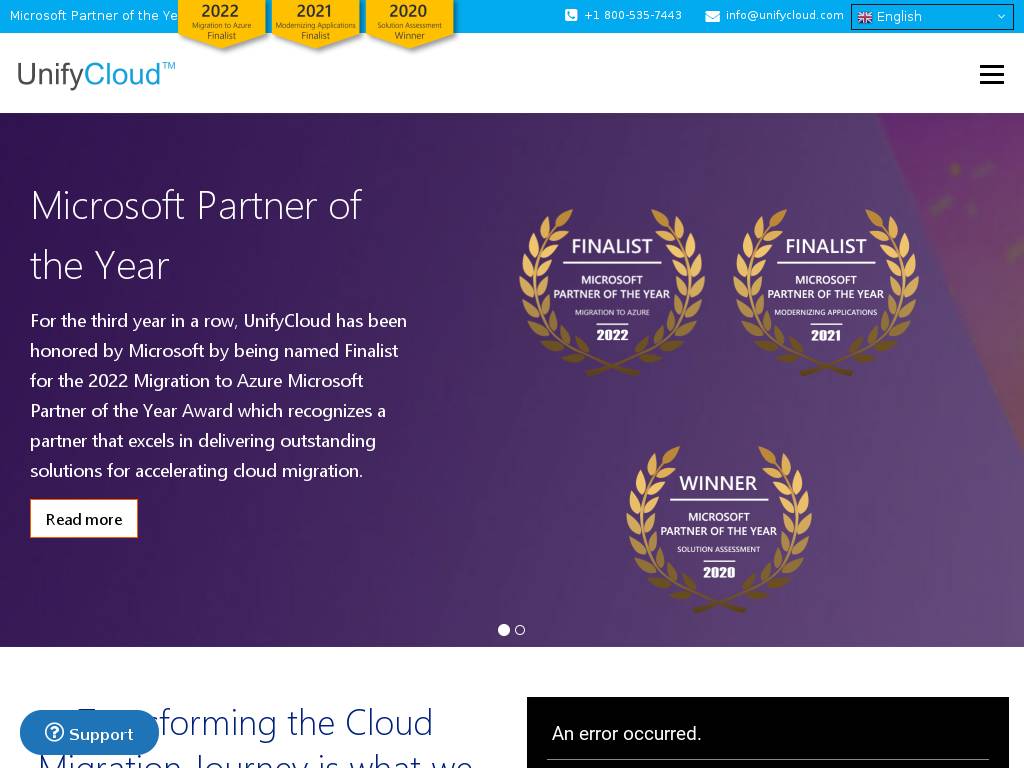1024x768 pixels.
Task: Click the 2021 Finalist laurel wreath image
Action: (826, 292)
